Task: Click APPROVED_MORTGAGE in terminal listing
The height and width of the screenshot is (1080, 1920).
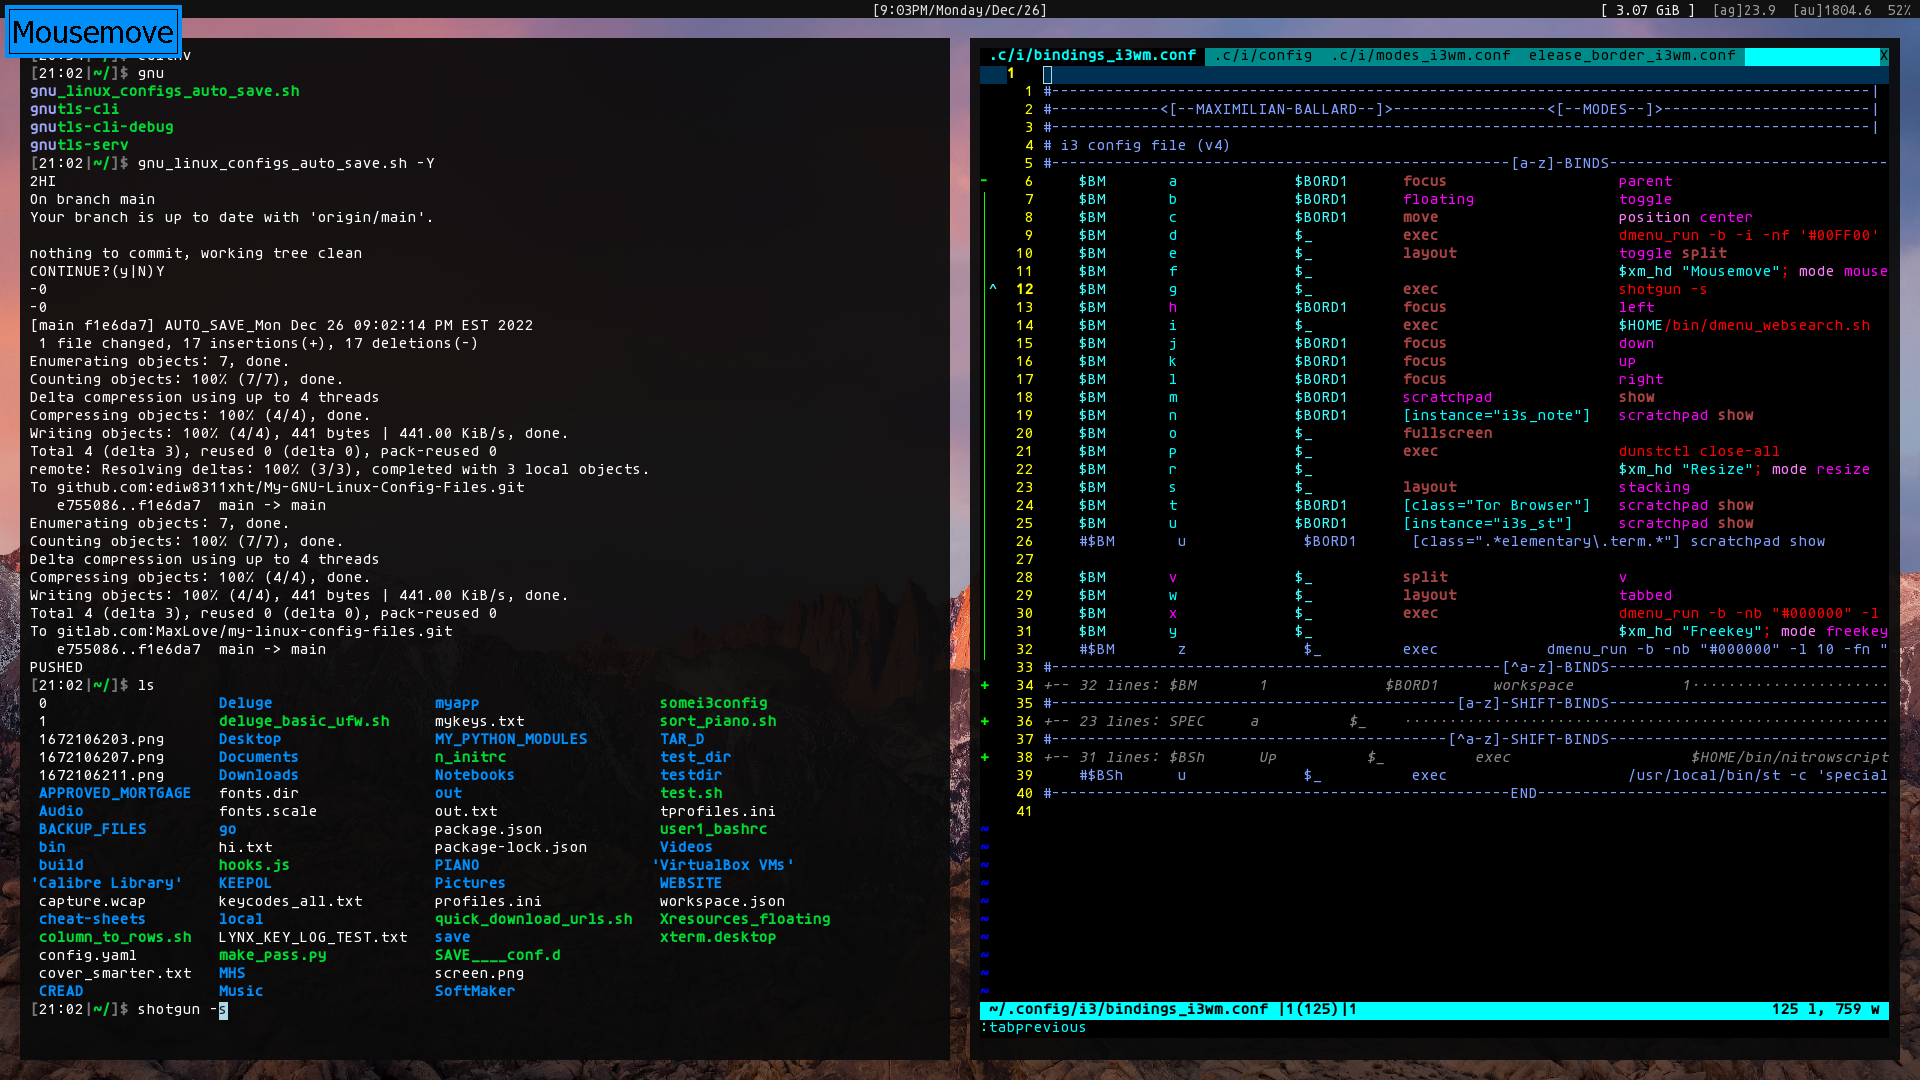Action: 114,794
